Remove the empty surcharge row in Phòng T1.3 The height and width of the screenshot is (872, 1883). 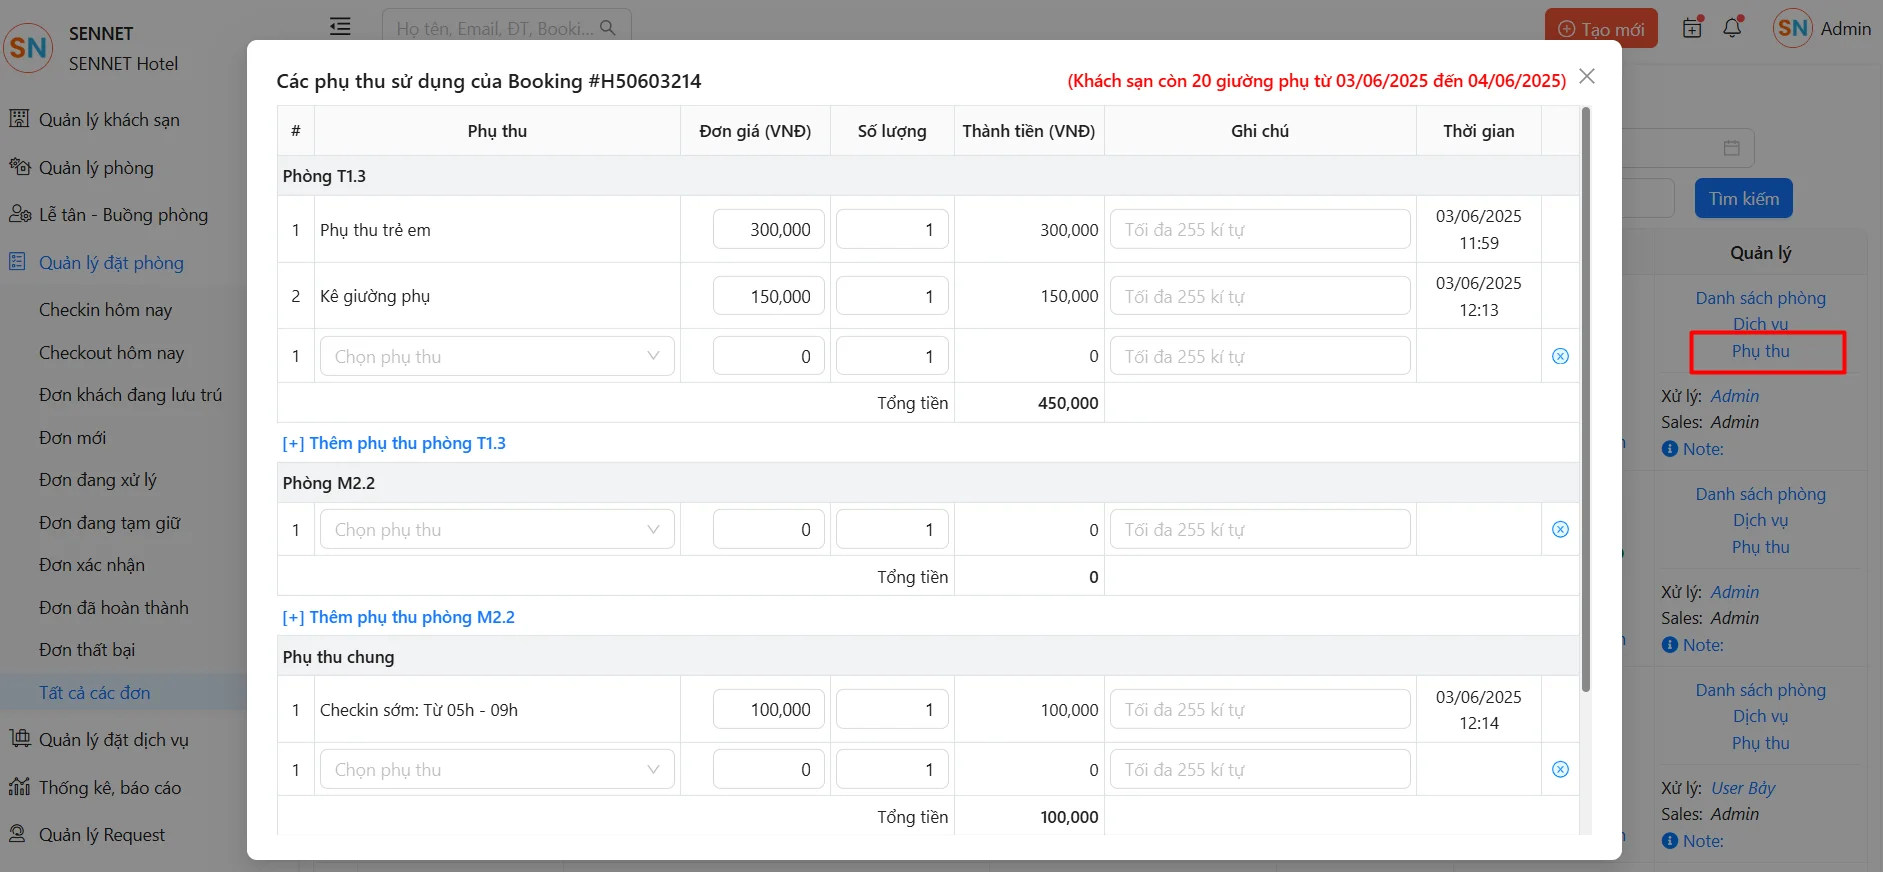1560,357
